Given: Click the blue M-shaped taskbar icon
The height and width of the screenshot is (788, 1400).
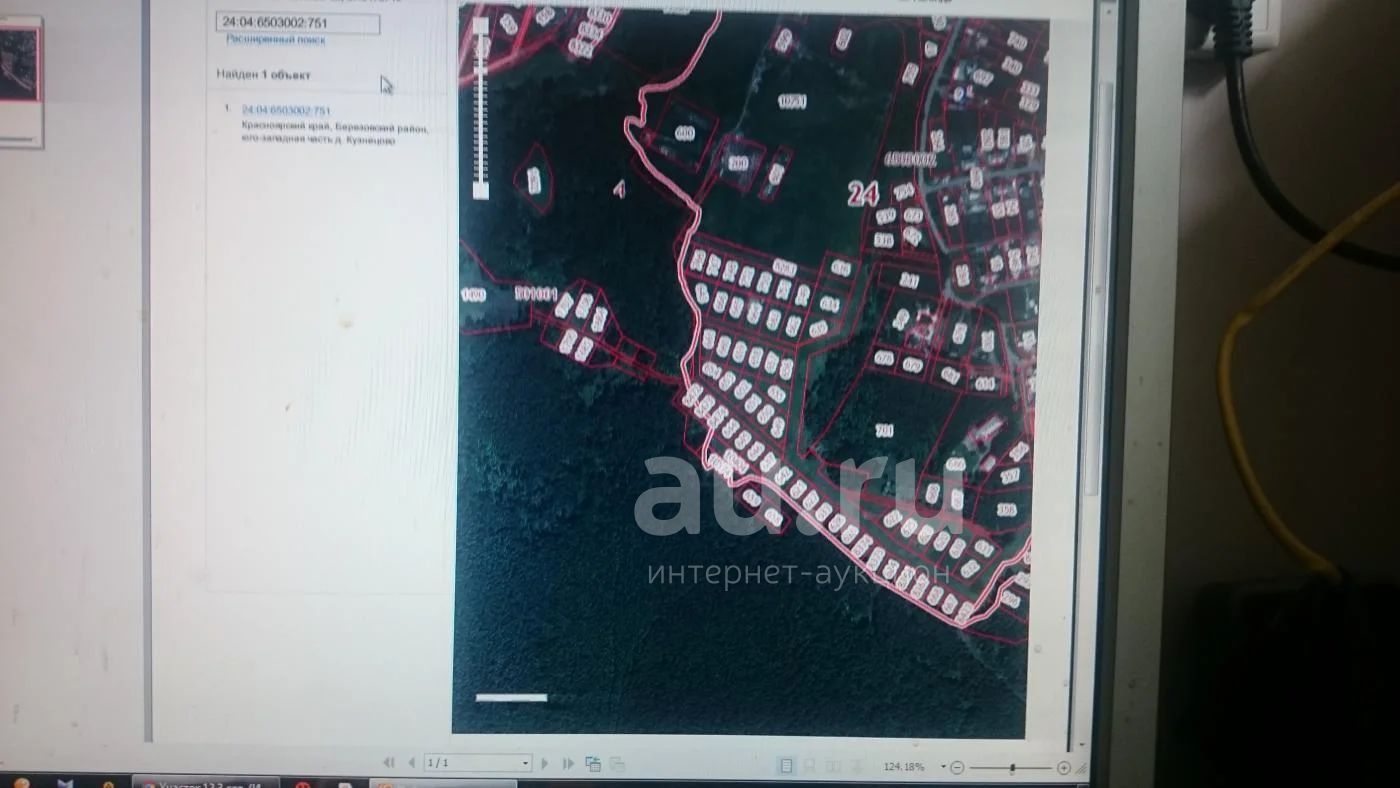Looking at the screenshot, I should (65, 783).
